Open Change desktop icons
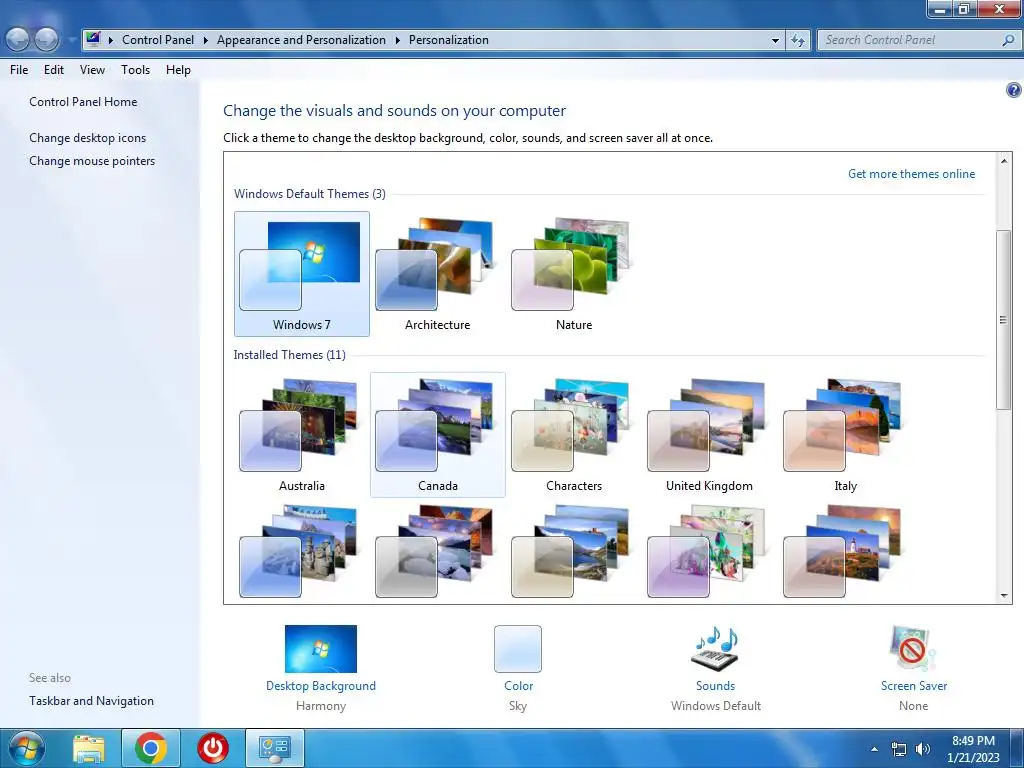The image size is (1024, 768). 88,138
